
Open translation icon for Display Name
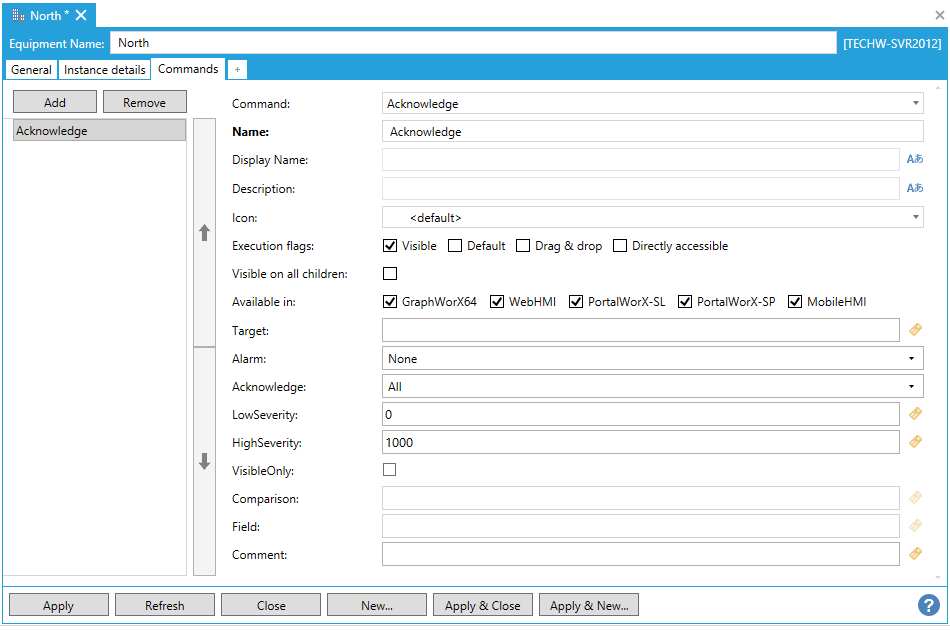914,160
